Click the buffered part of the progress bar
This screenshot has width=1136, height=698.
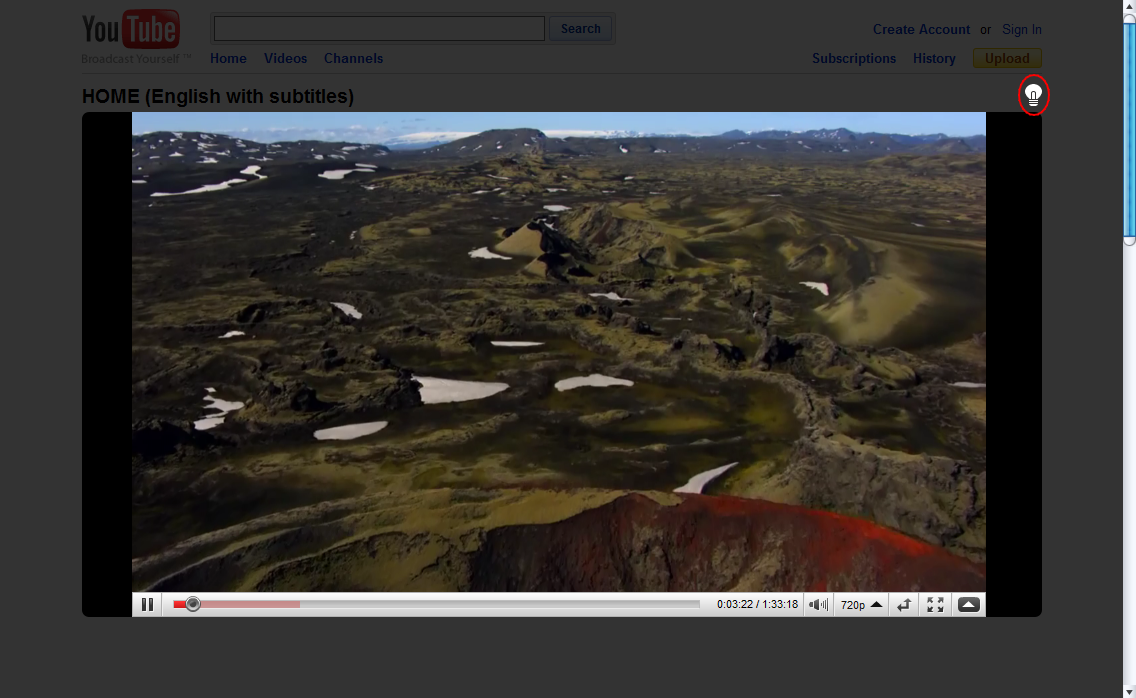[x=250, y=604]
